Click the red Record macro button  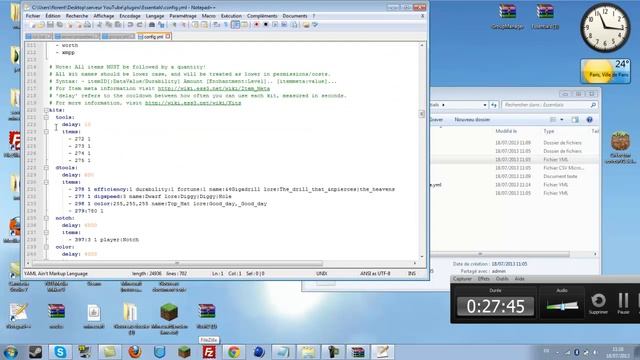coord(256,25)
